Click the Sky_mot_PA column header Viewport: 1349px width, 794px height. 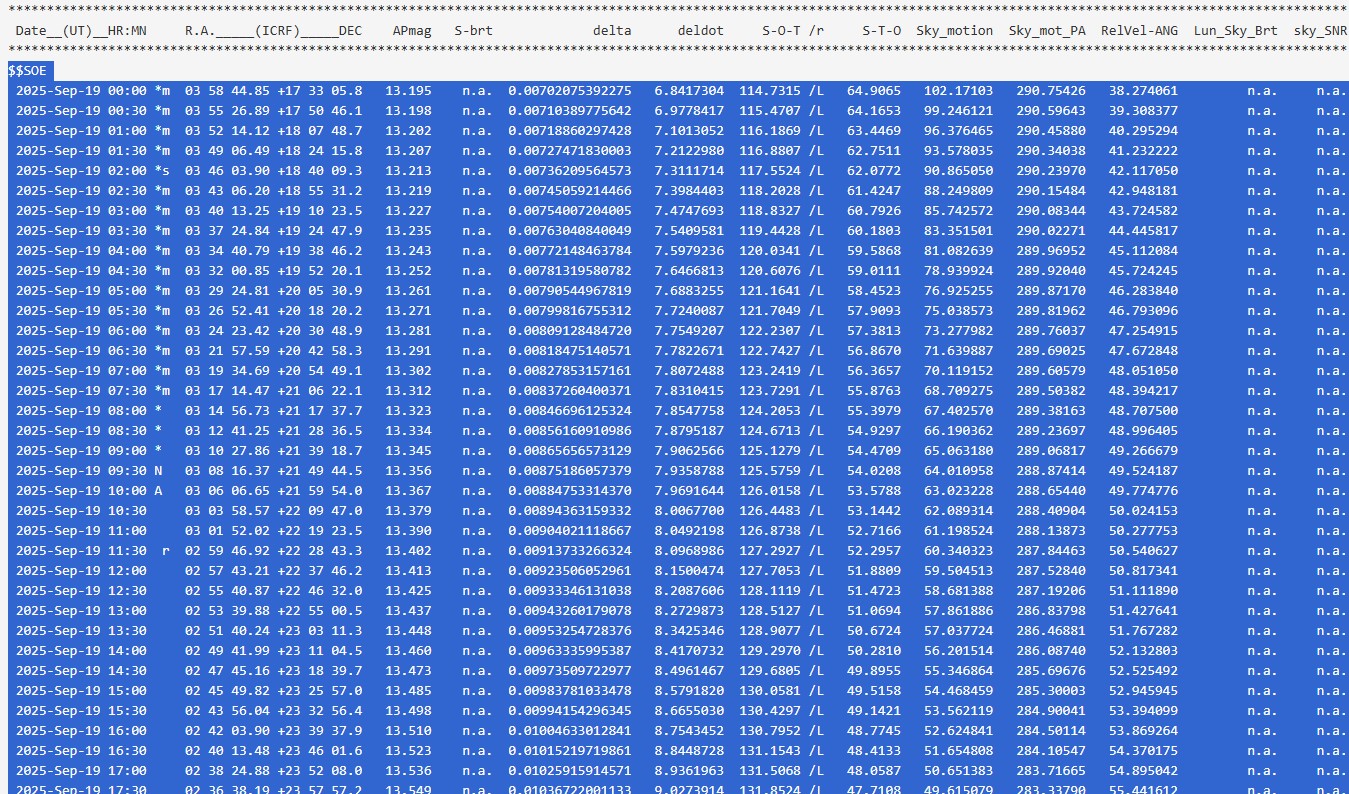[1047, 31]
